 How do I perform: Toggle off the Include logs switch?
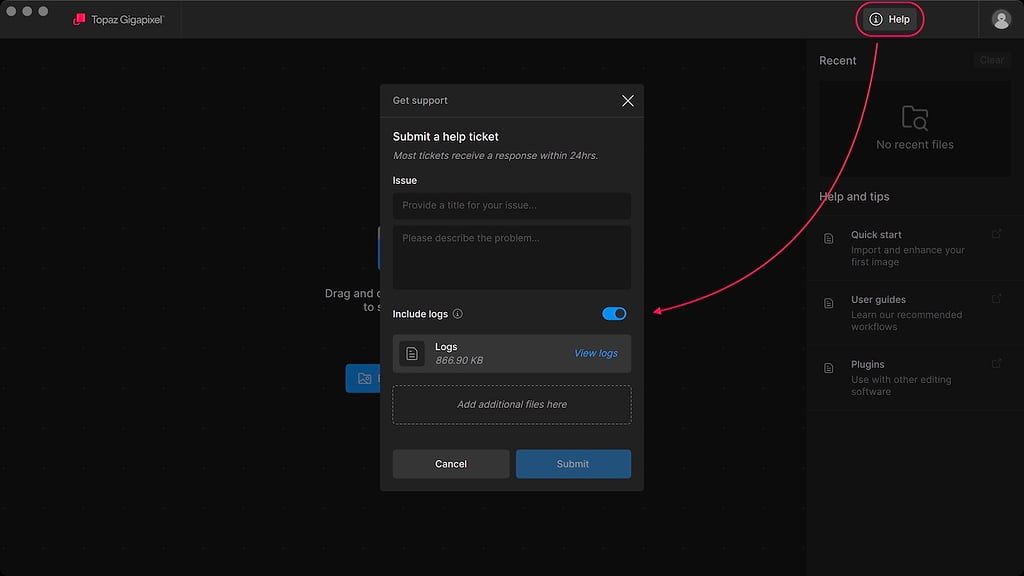pyautogui.click(x=614, y=314)
